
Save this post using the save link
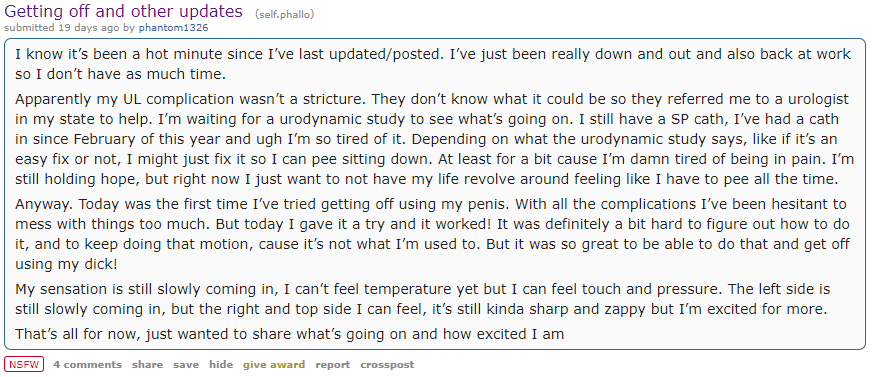pos(186,365)
